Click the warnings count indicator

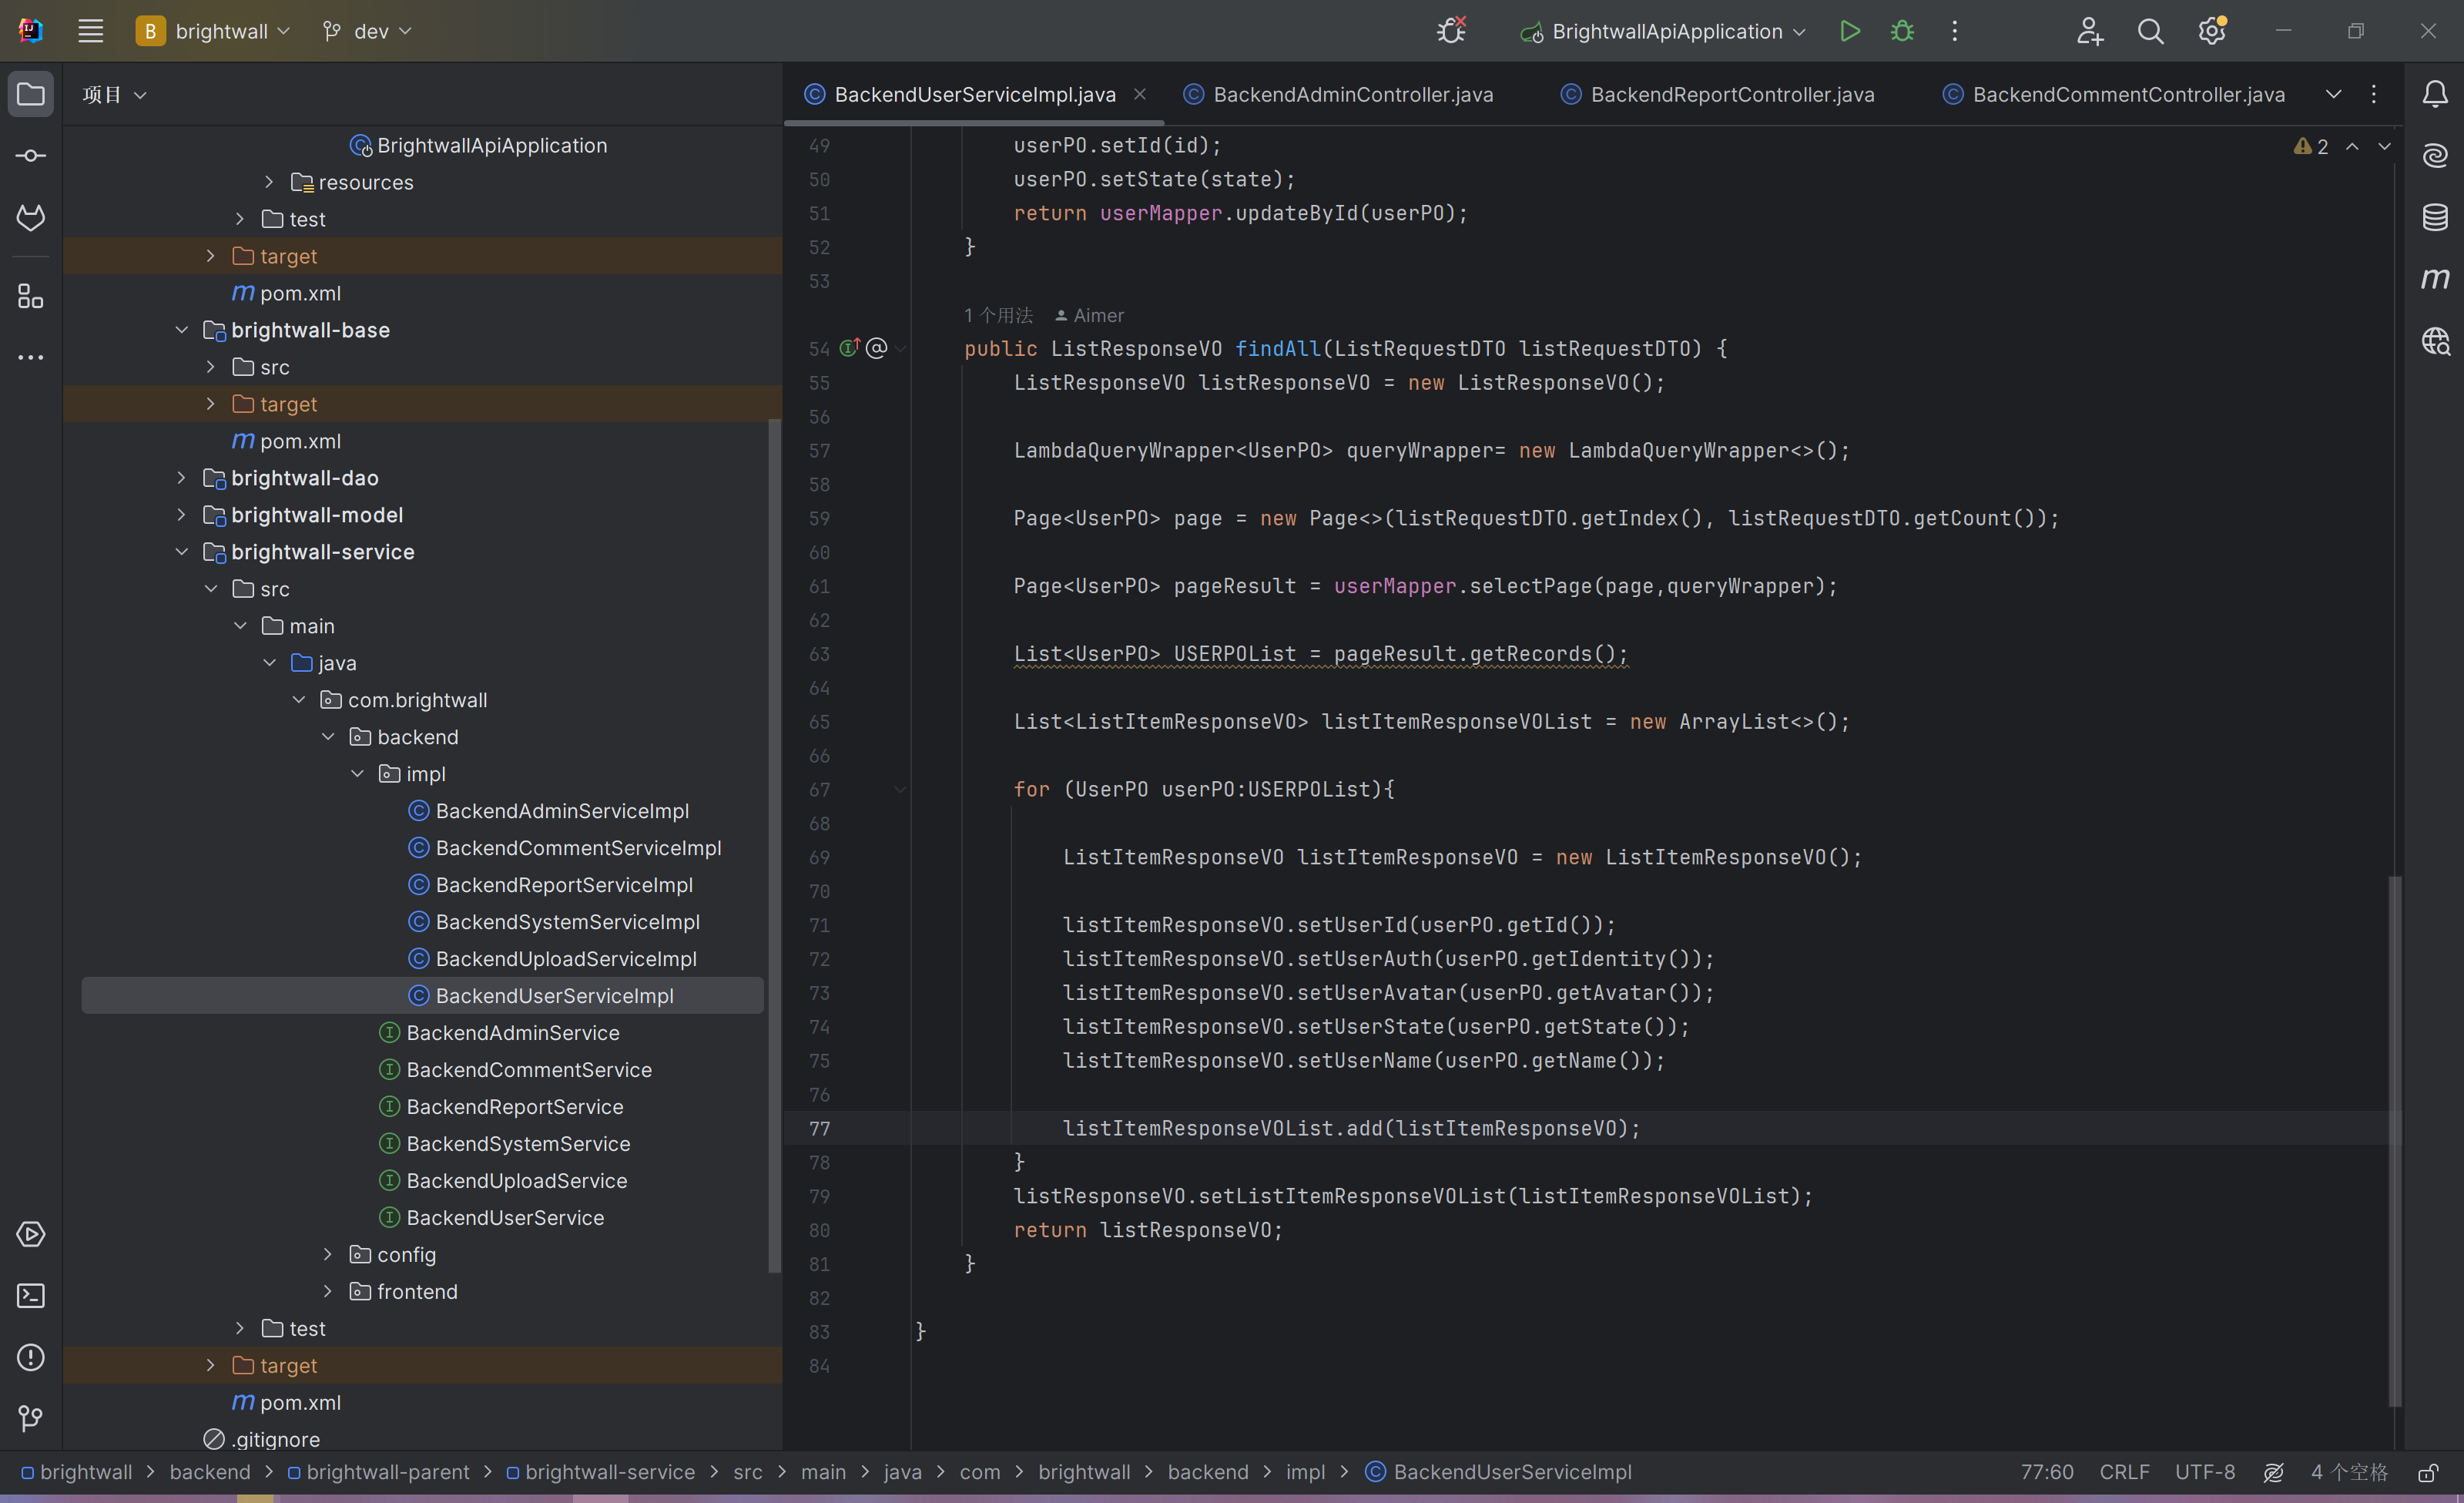pos(2311,147)
